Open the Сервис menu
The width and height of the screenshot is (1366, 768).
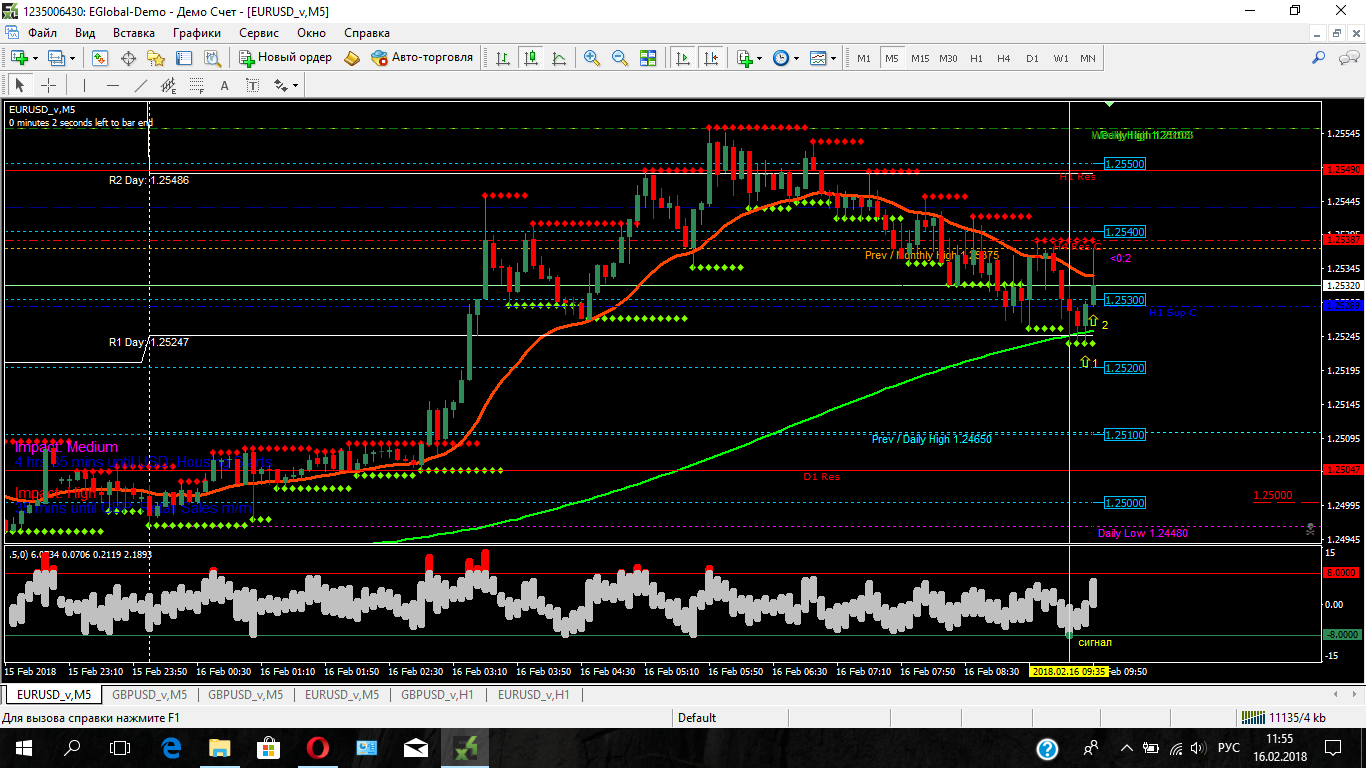click(x=259, y=32)
